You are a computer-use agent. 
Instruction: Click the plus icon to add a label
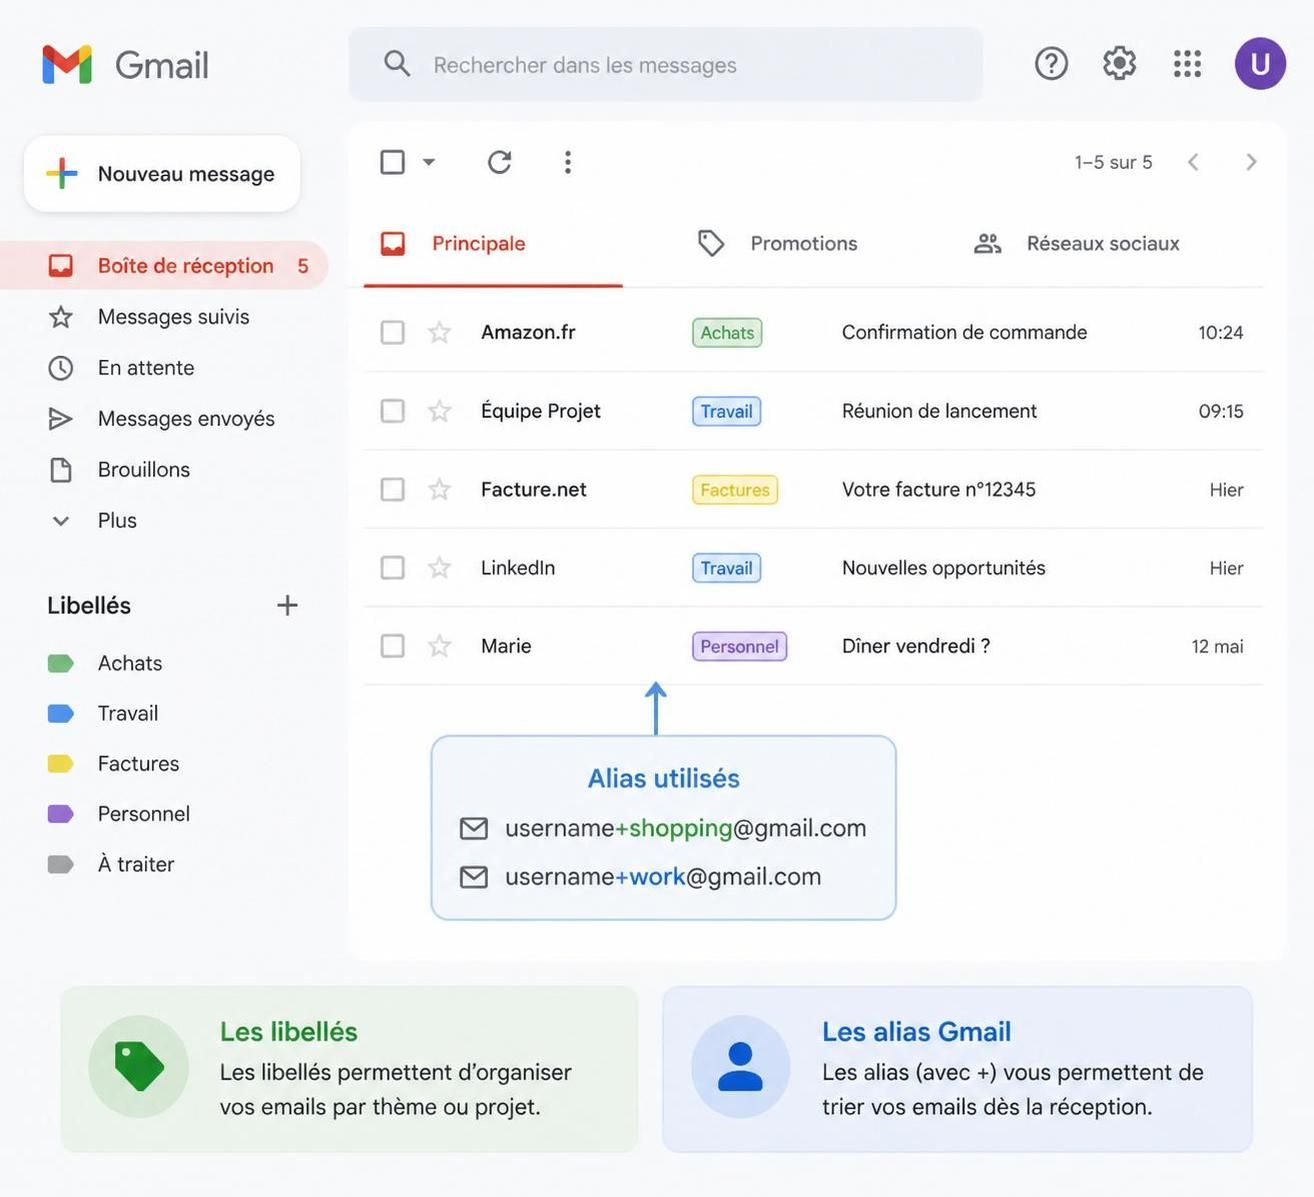point(287,605)
